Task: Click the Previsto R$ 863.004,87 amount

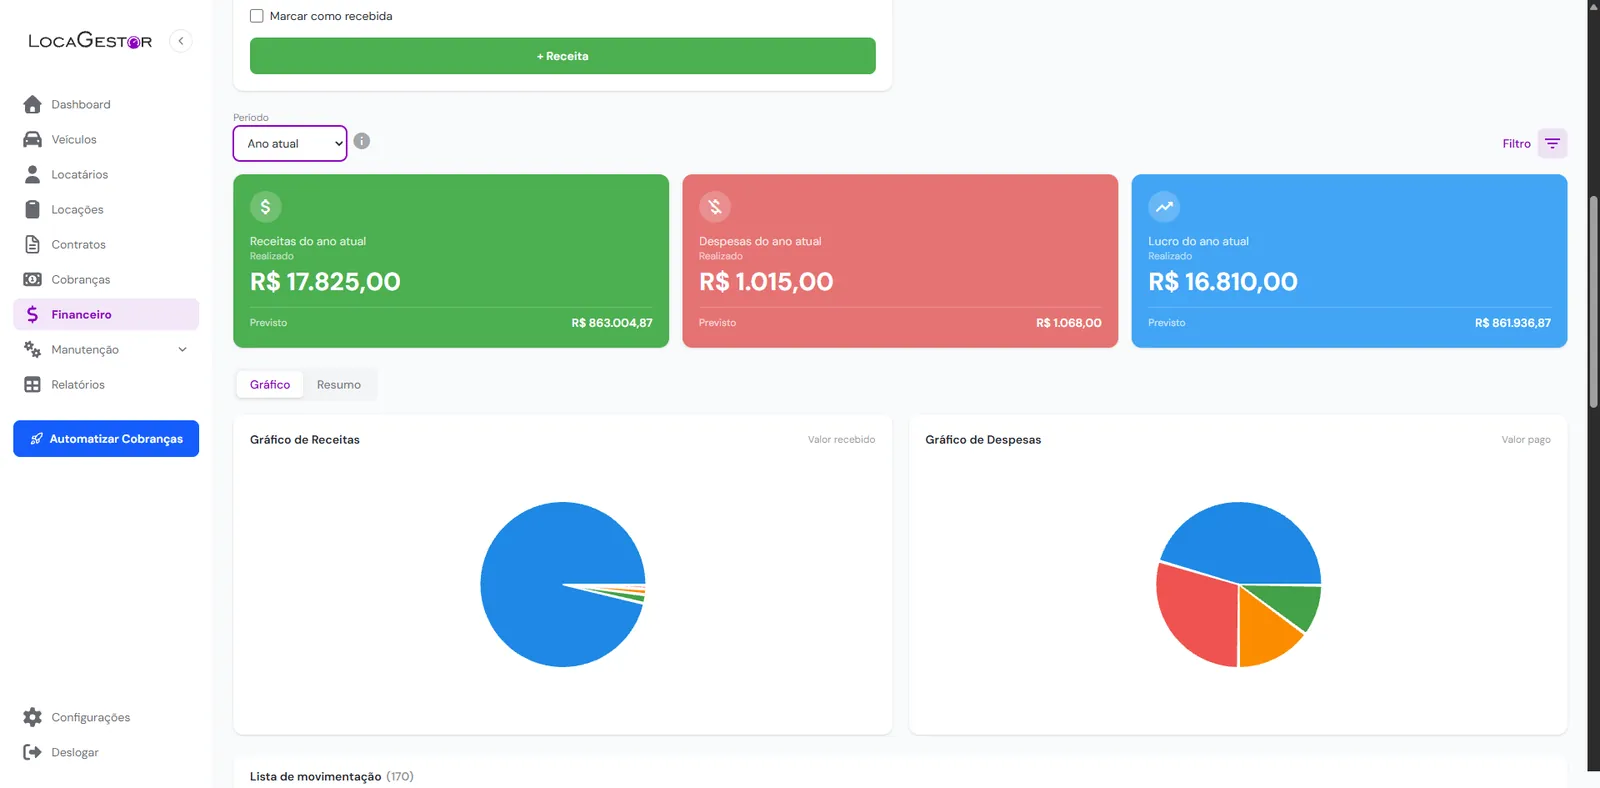Action: 612,323
